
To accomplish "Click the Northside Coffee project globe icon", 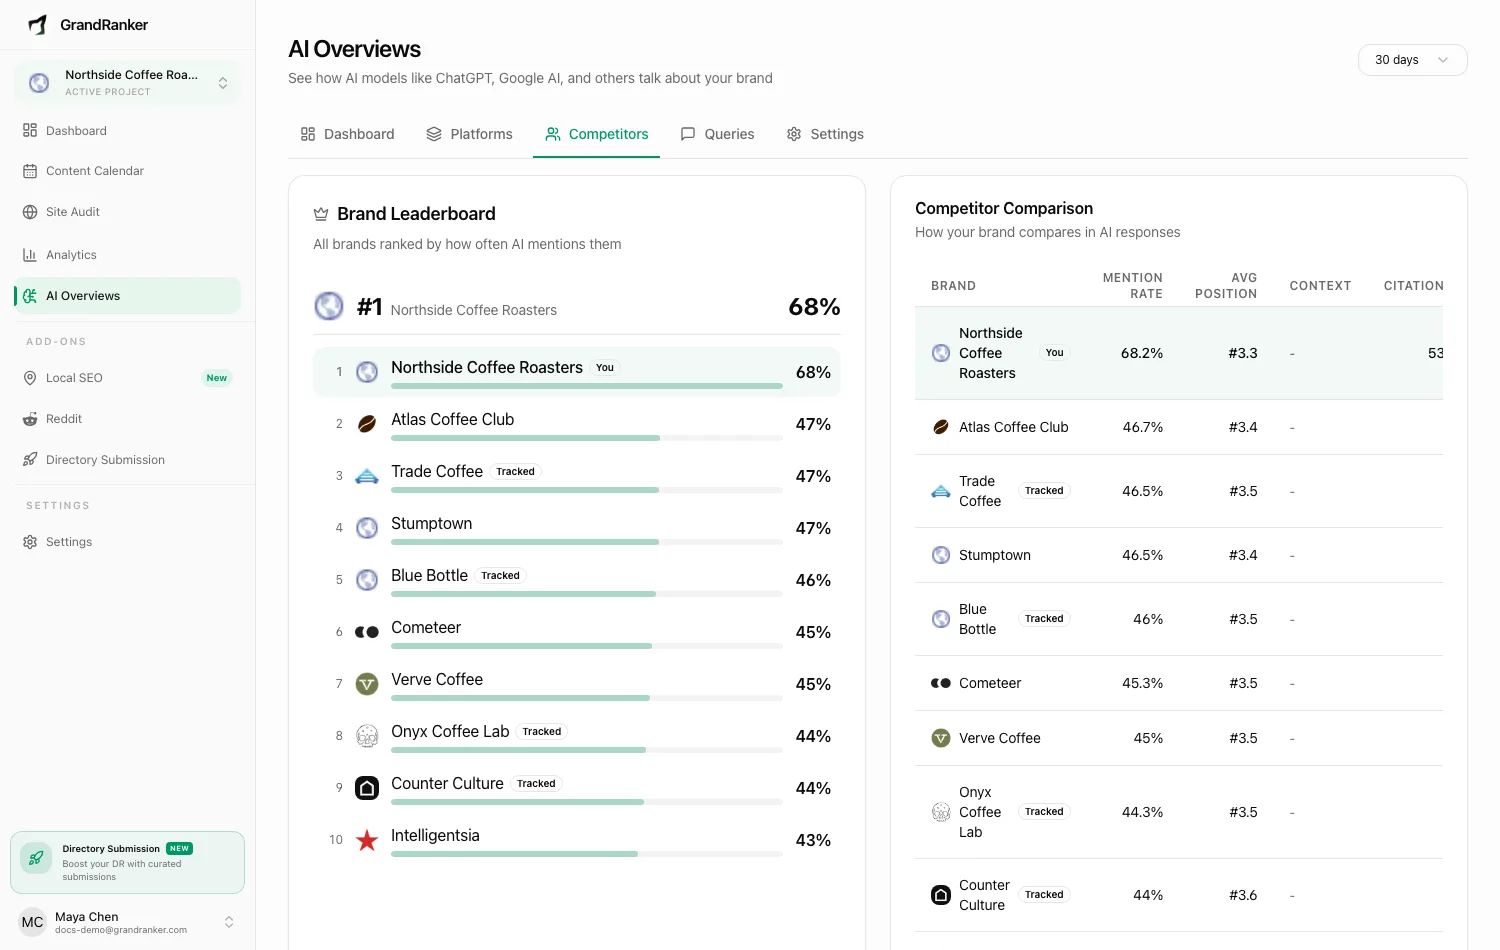I will (x=39, y=83).
